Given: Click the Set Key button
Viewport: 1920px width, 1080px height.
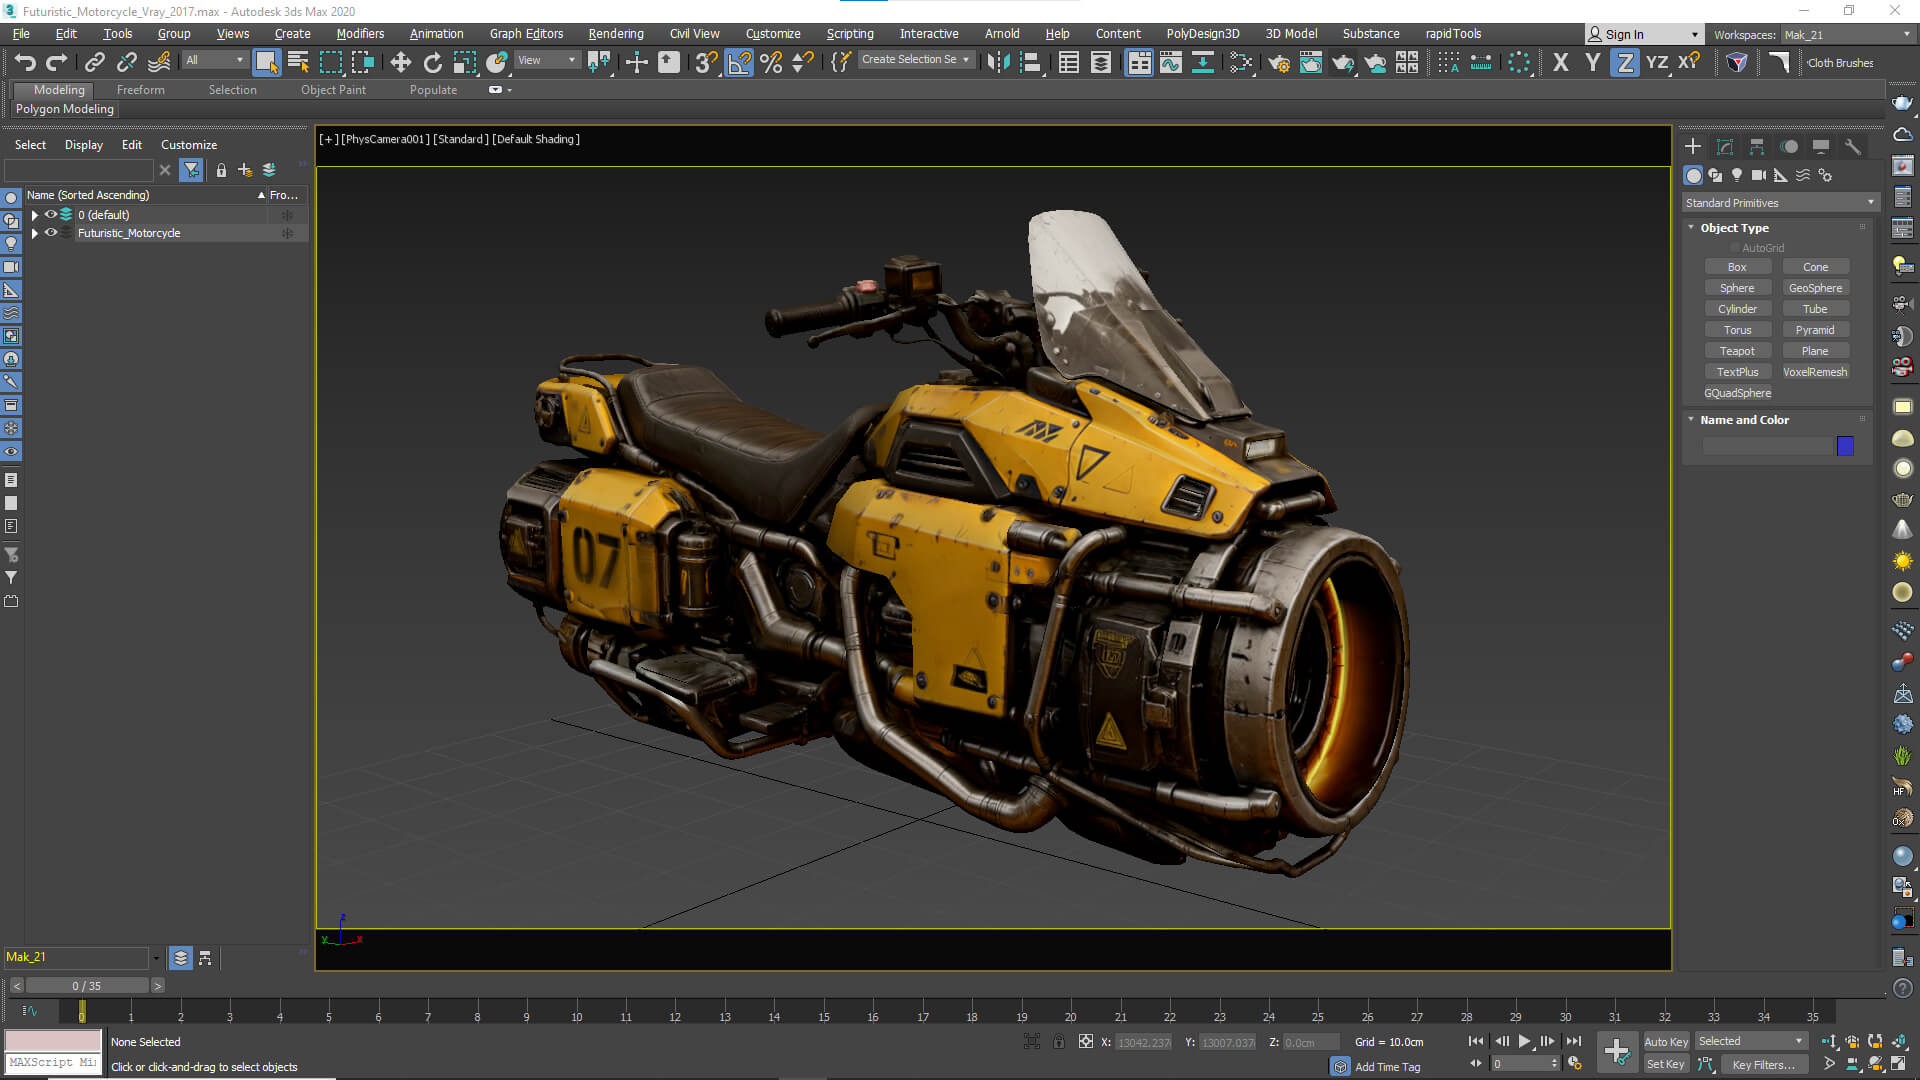Looking at the screenshot, I should coord(1666,1064).
